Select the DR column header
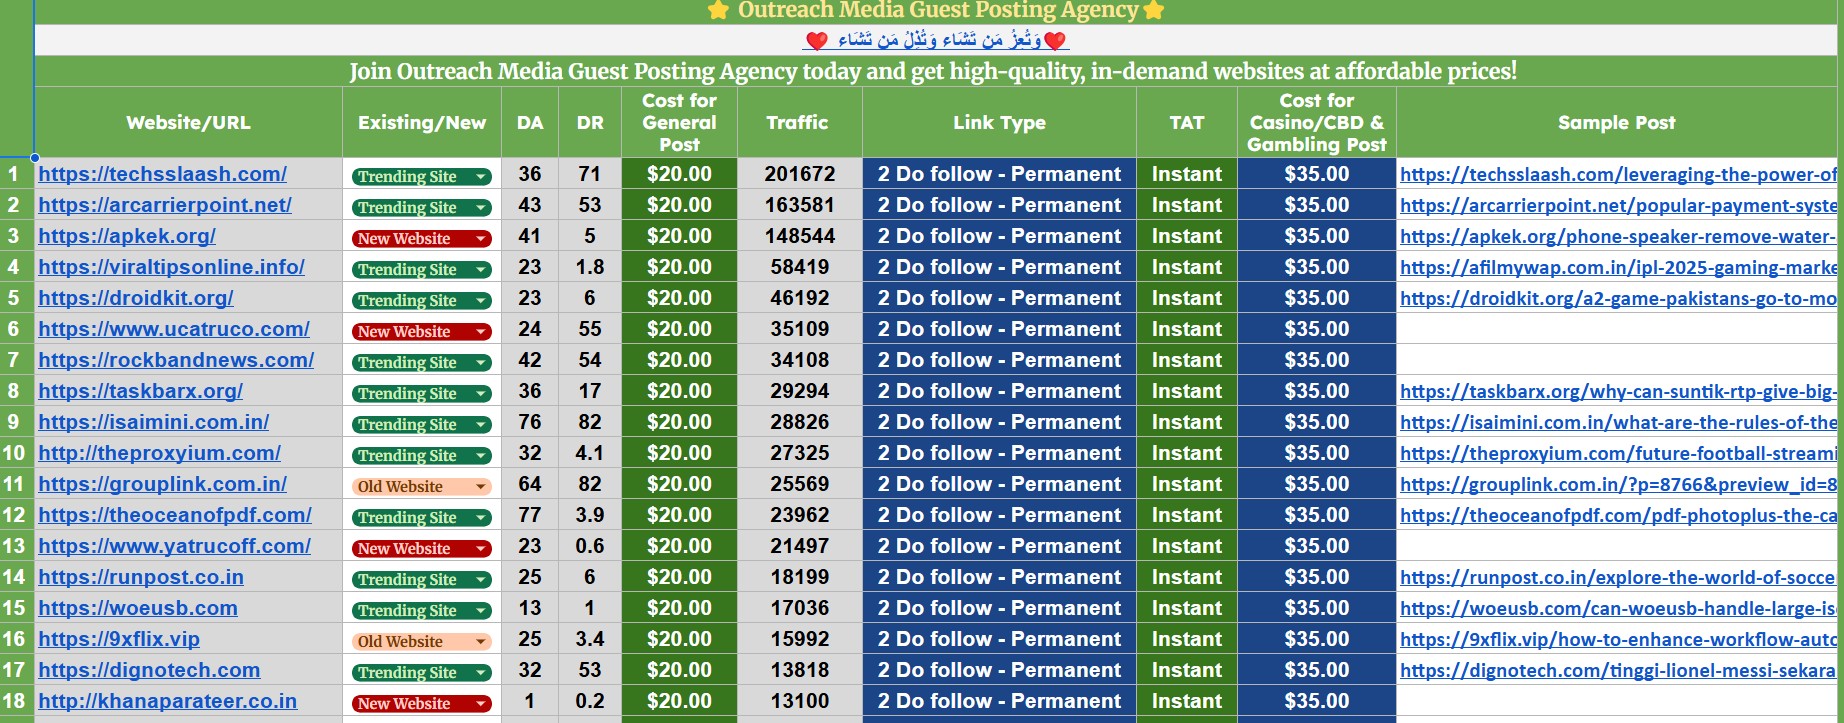The width and height of the screenshot is (1844, 723). pyautogui.click(x=590, y=122)
